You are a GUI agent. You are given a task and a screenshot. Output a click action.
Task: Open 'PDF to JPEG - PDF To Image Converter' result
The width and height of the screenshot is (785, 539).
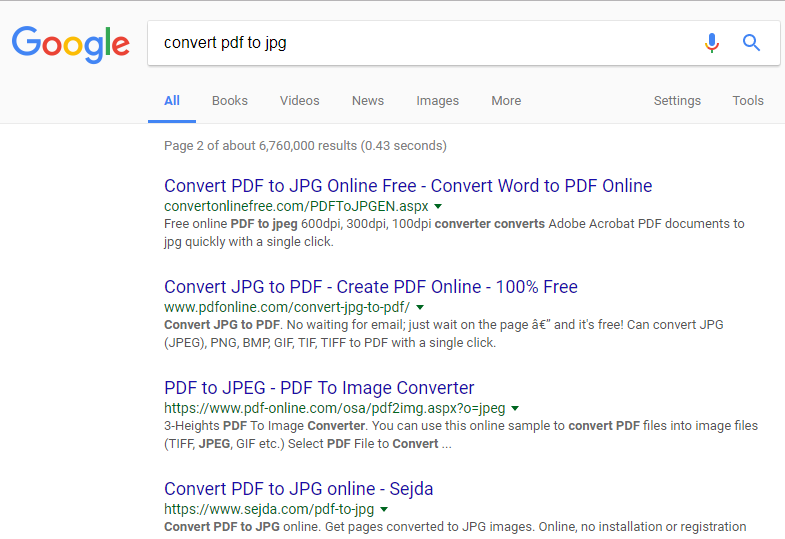319,388
